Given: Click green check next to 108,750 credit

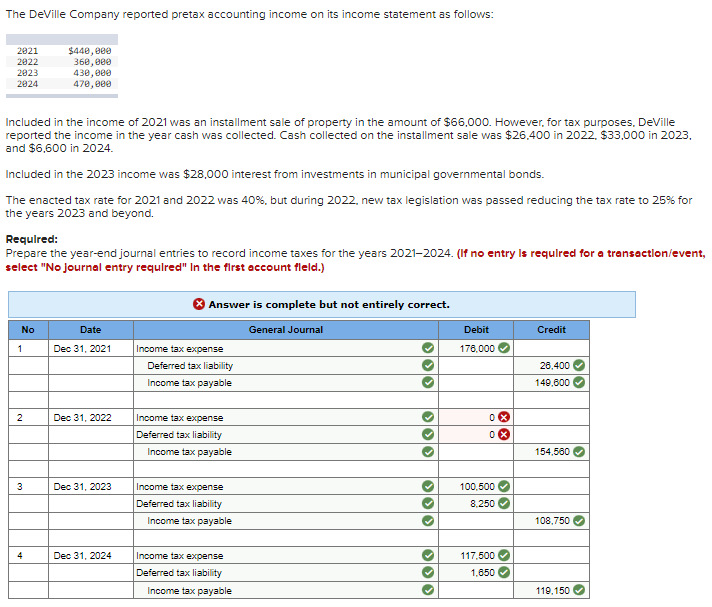Looking at the screenshot, I should 578,521.
